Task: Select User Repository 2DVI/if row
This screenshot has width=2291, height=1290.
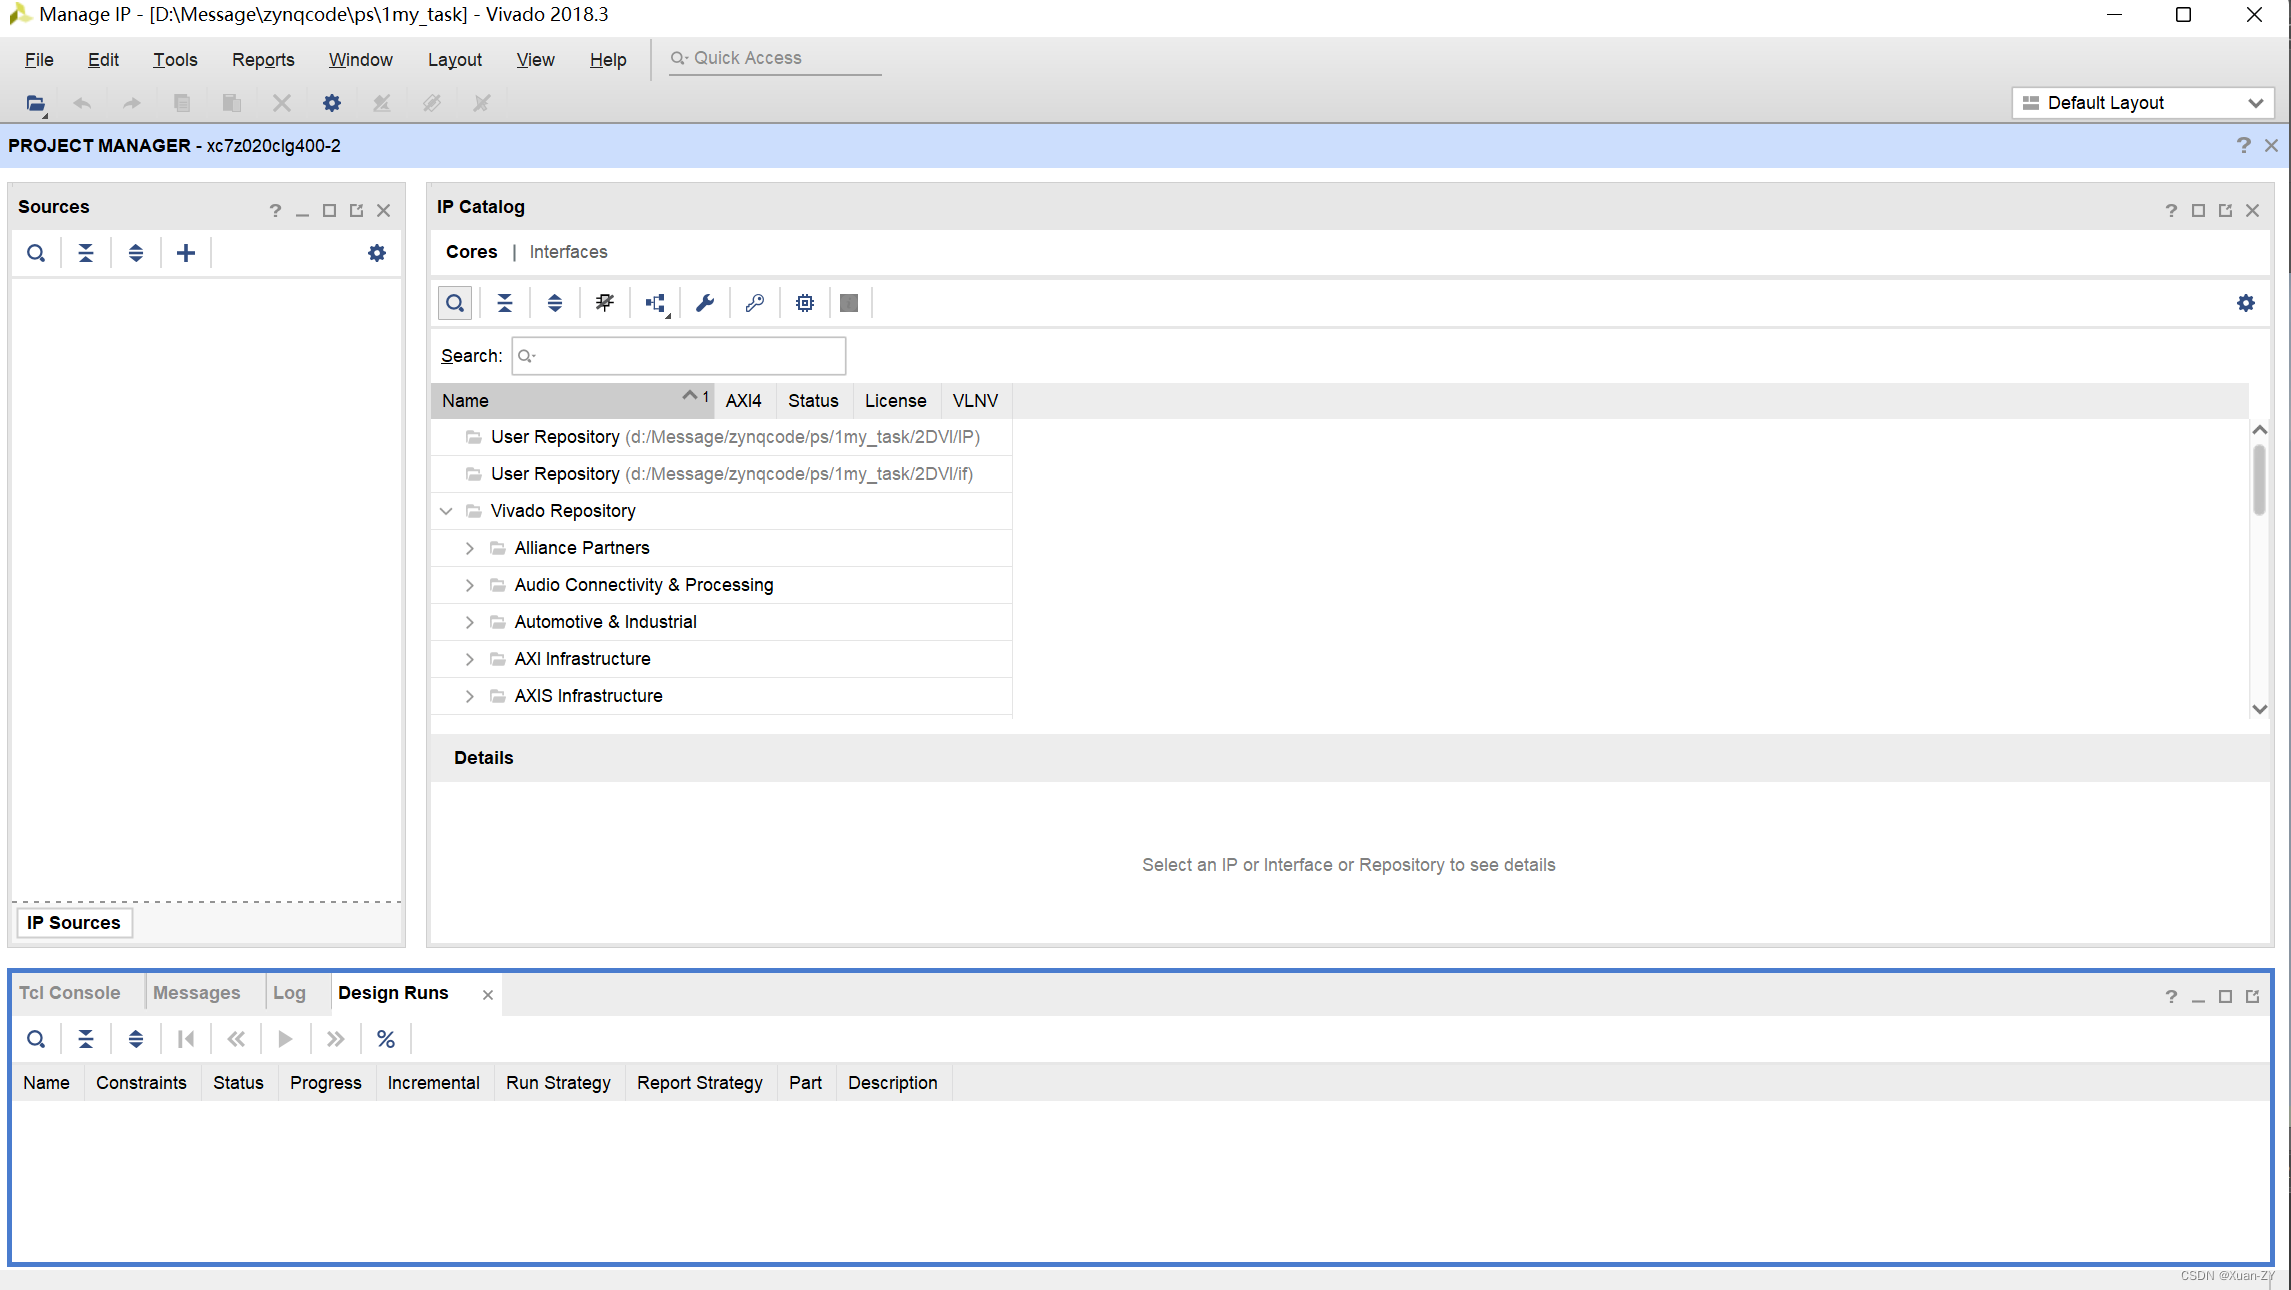Action: pyautogui.click(x=721, y=474)
